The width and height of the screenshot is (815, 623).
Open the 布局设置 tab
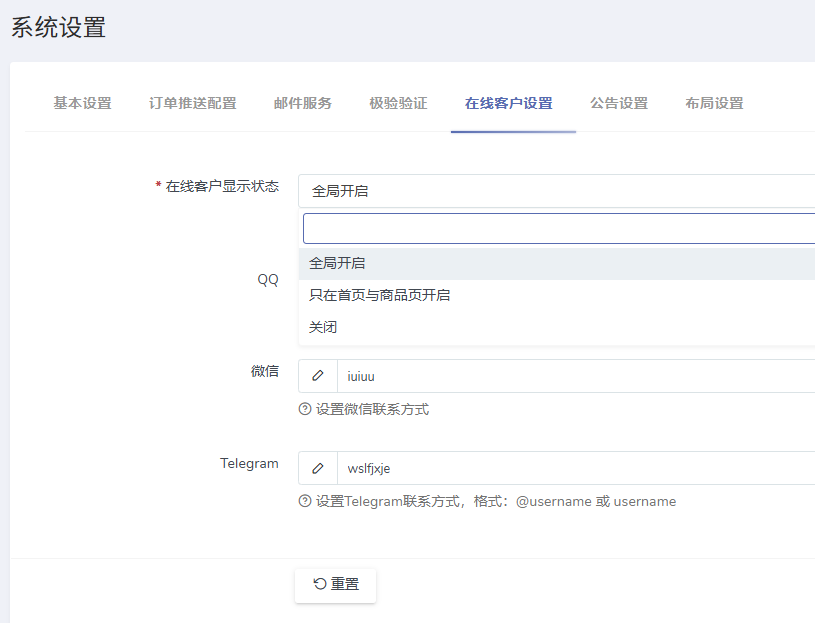point(714,103)
